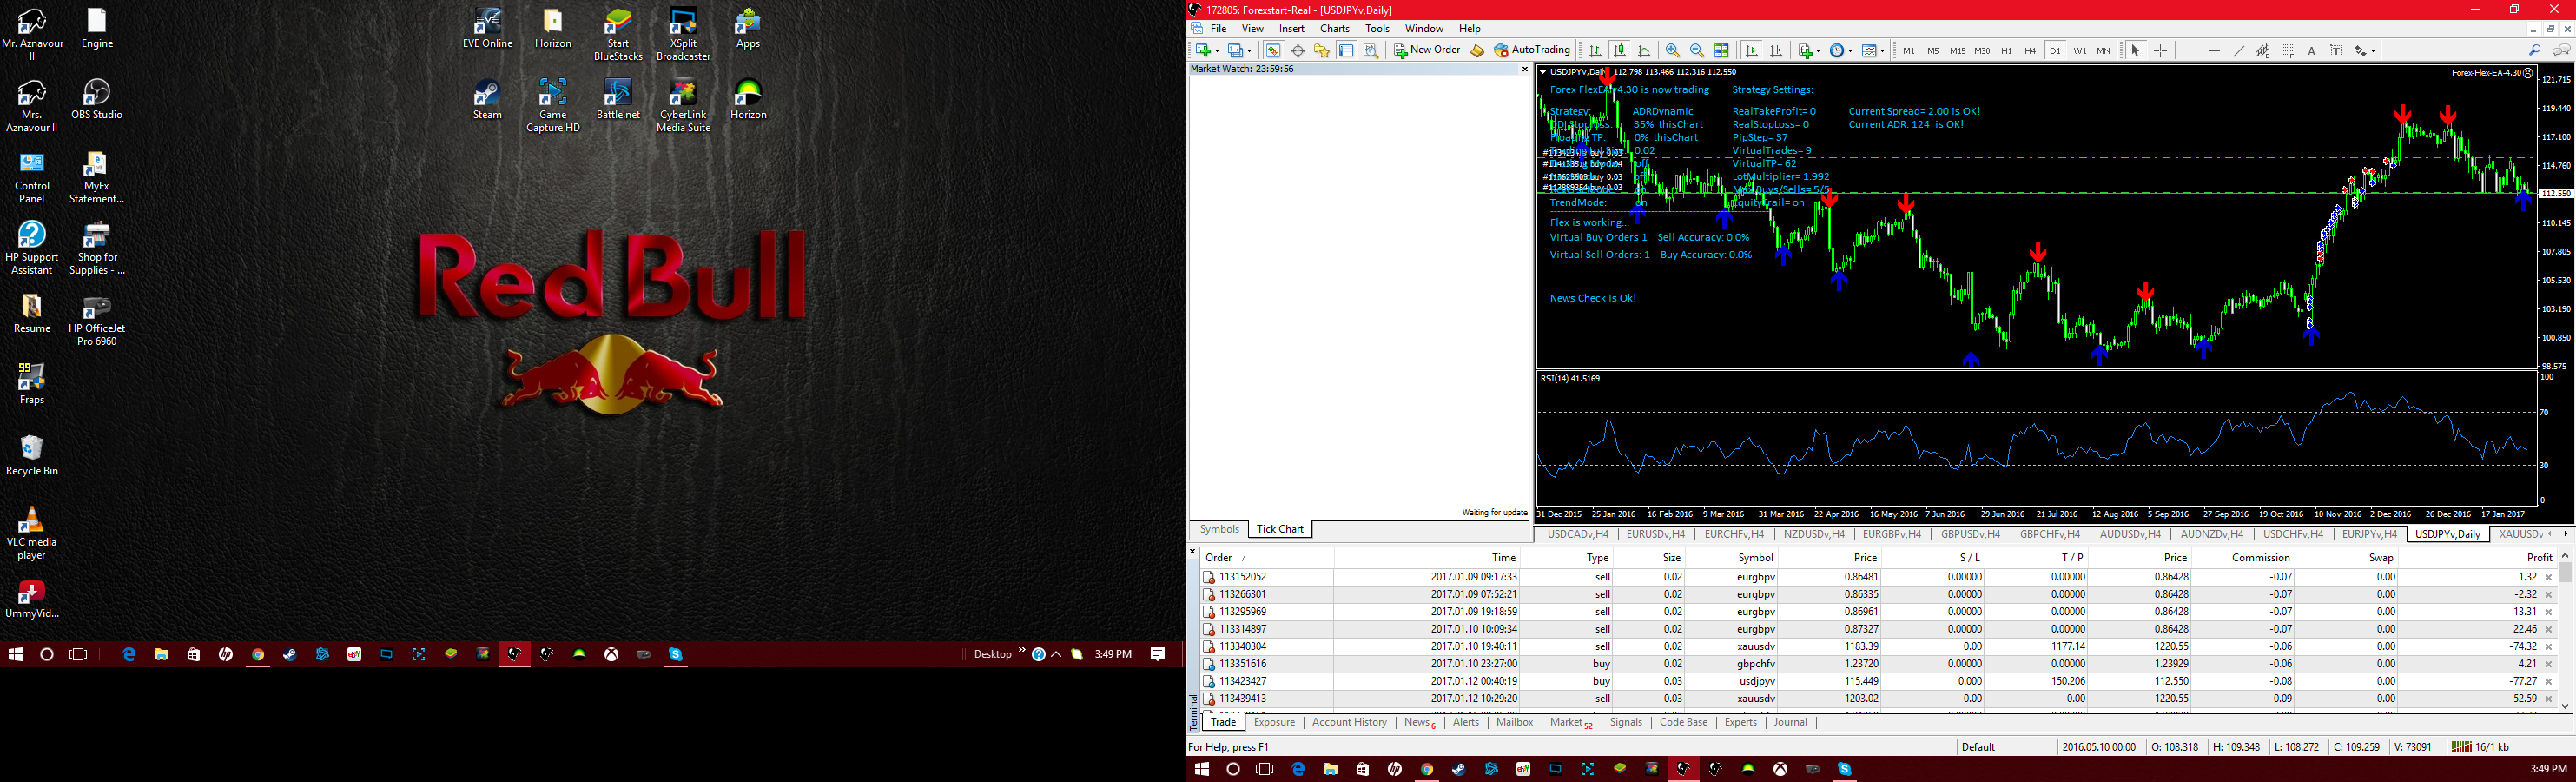
Task: Open the Charts menu
Action: point(1334,29)
